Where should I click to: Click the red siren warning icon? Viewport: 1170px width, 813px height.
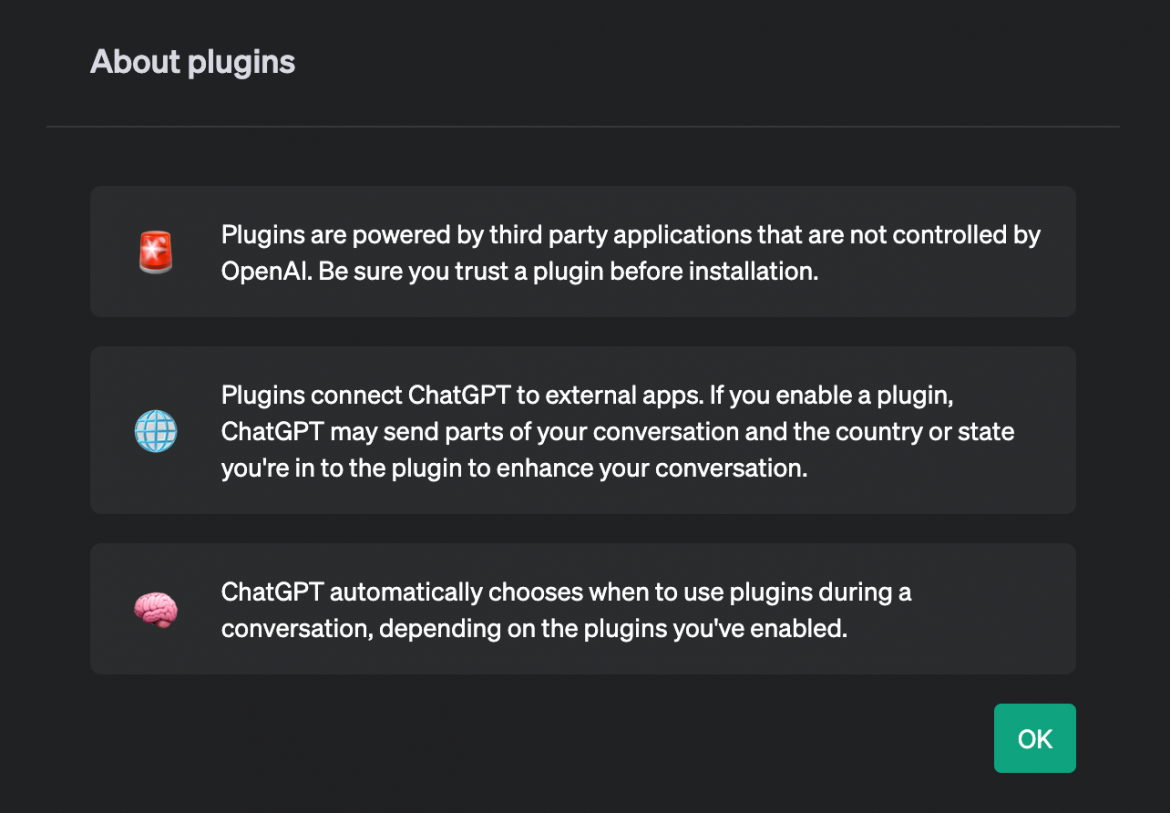pyautogui.click(x=155, y=252)
